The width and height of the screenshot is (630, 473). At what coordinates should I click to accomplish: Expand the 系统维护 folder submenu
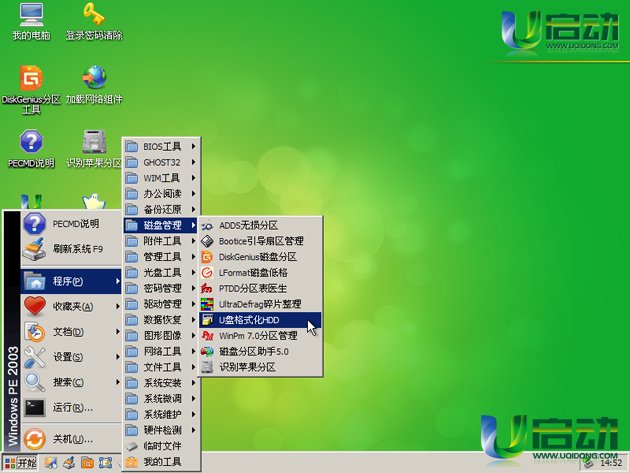pyautogui.click(x=161, y=414)
